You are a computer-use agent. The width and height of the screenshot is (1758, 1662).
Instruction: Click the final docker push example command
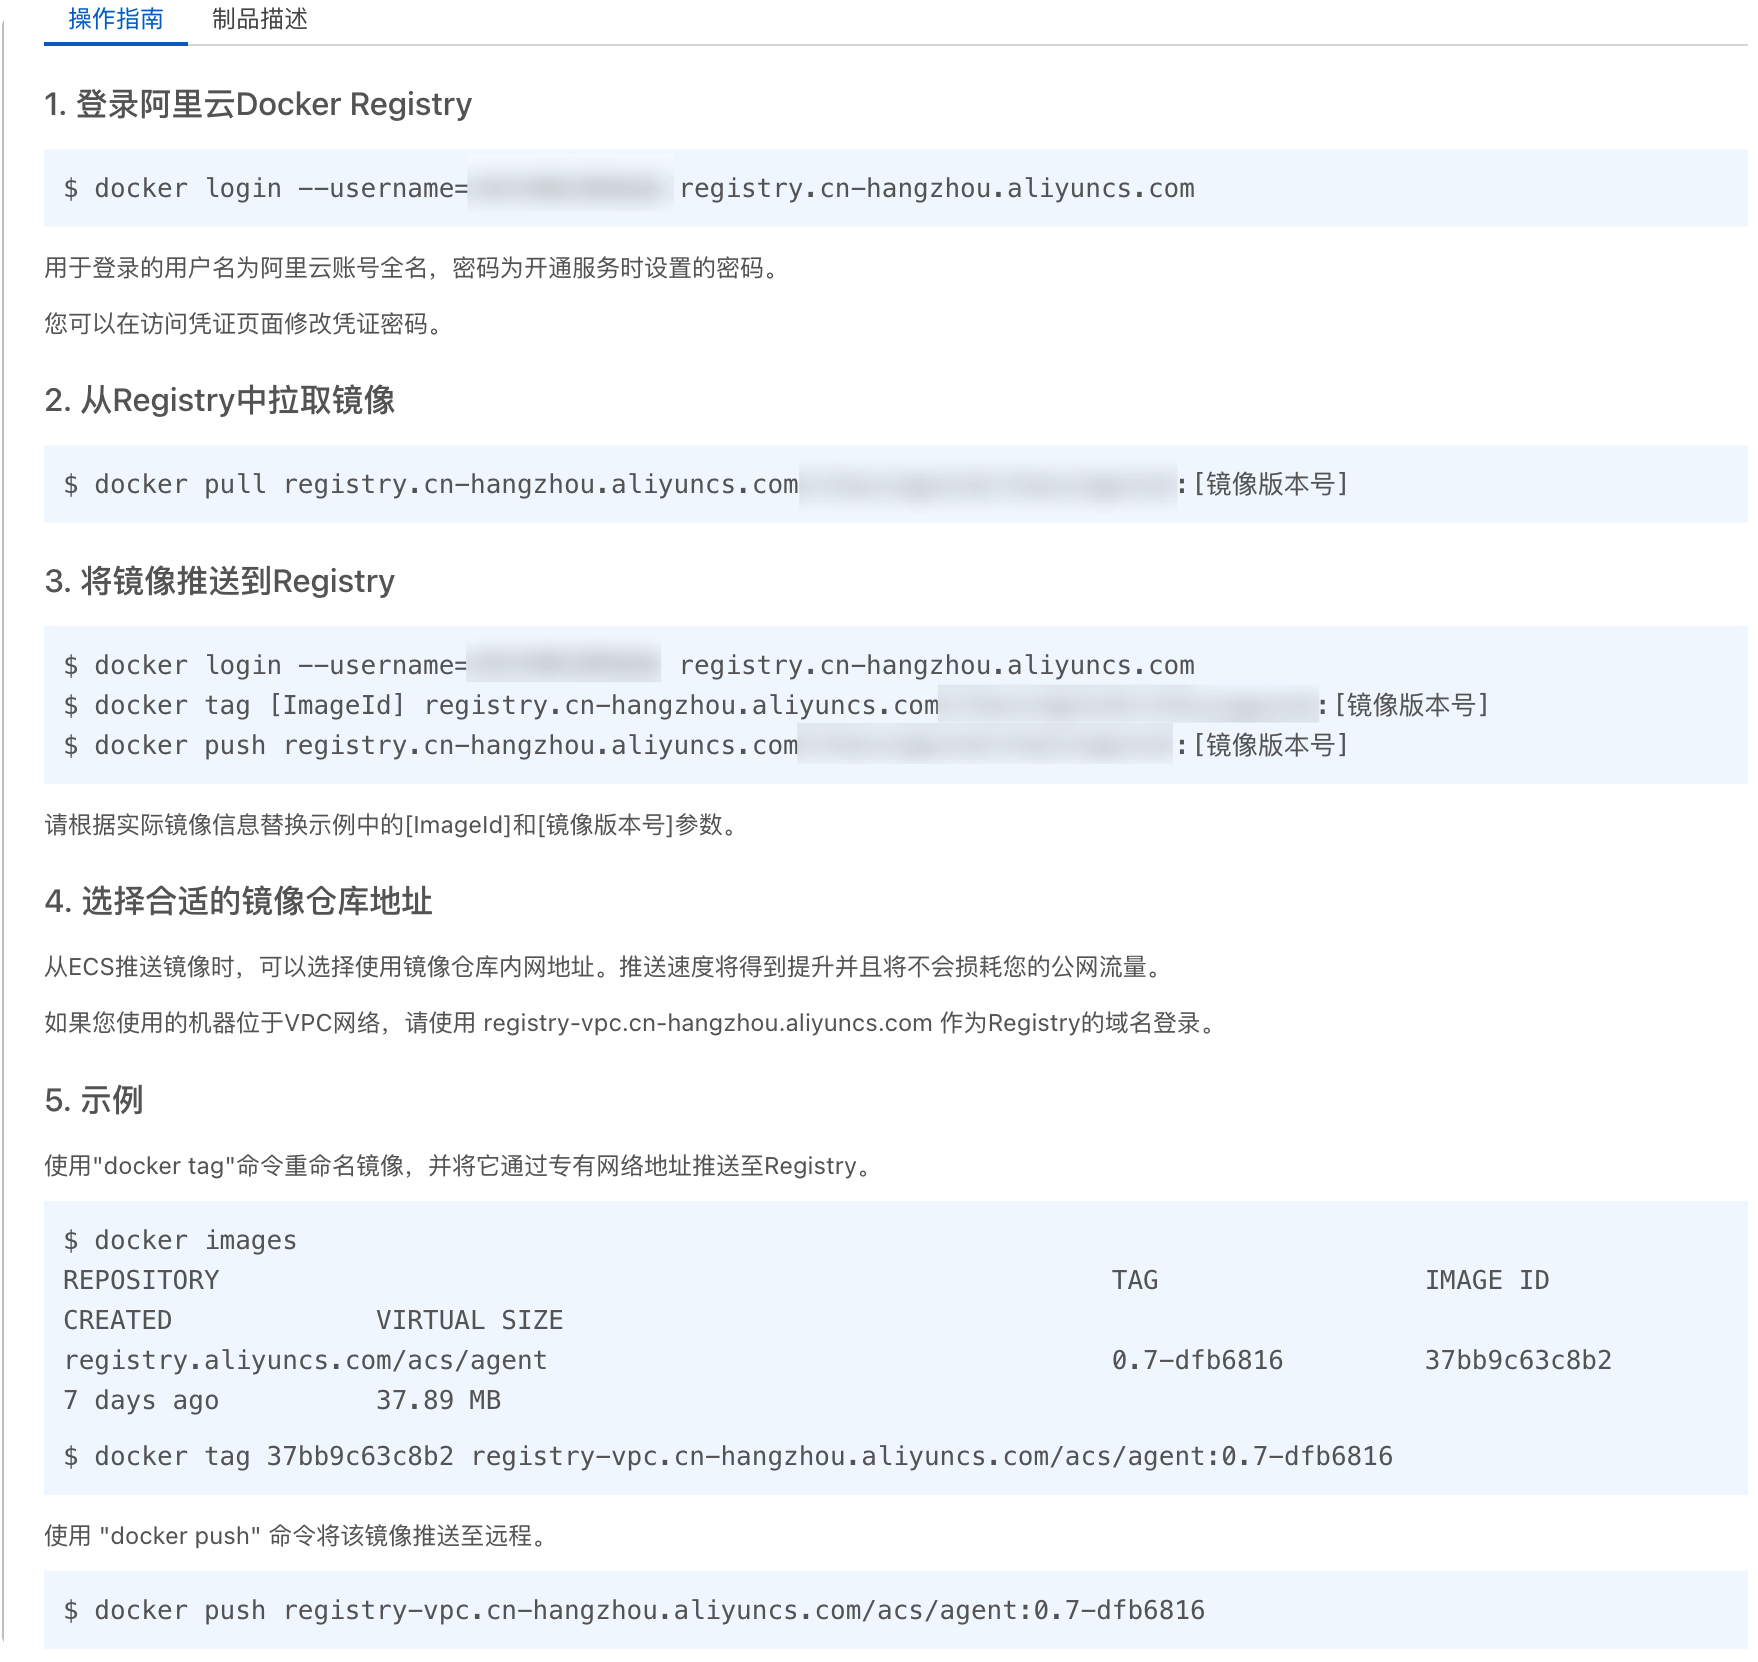(633, 1610)
